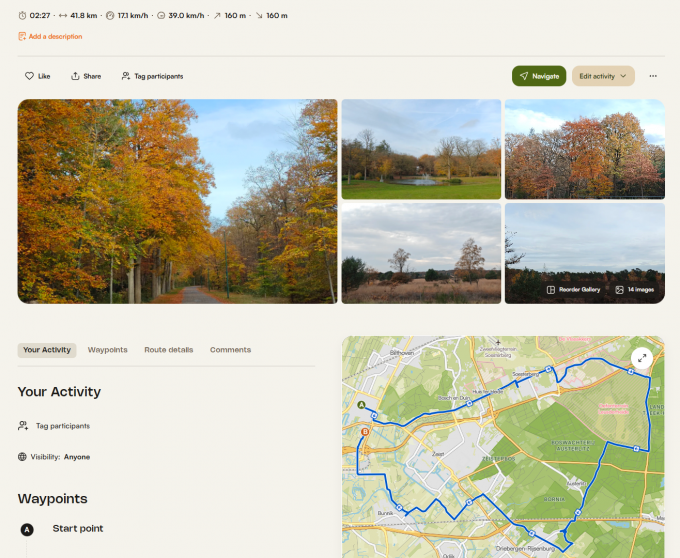
Task: Click end marker B on the map
Action: tap(365, 432)
